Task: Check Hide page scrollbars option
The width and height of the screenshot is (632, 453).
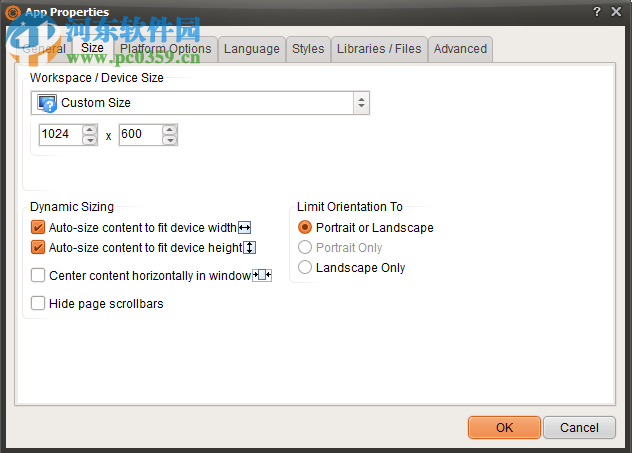Action: tap(39, 303)
